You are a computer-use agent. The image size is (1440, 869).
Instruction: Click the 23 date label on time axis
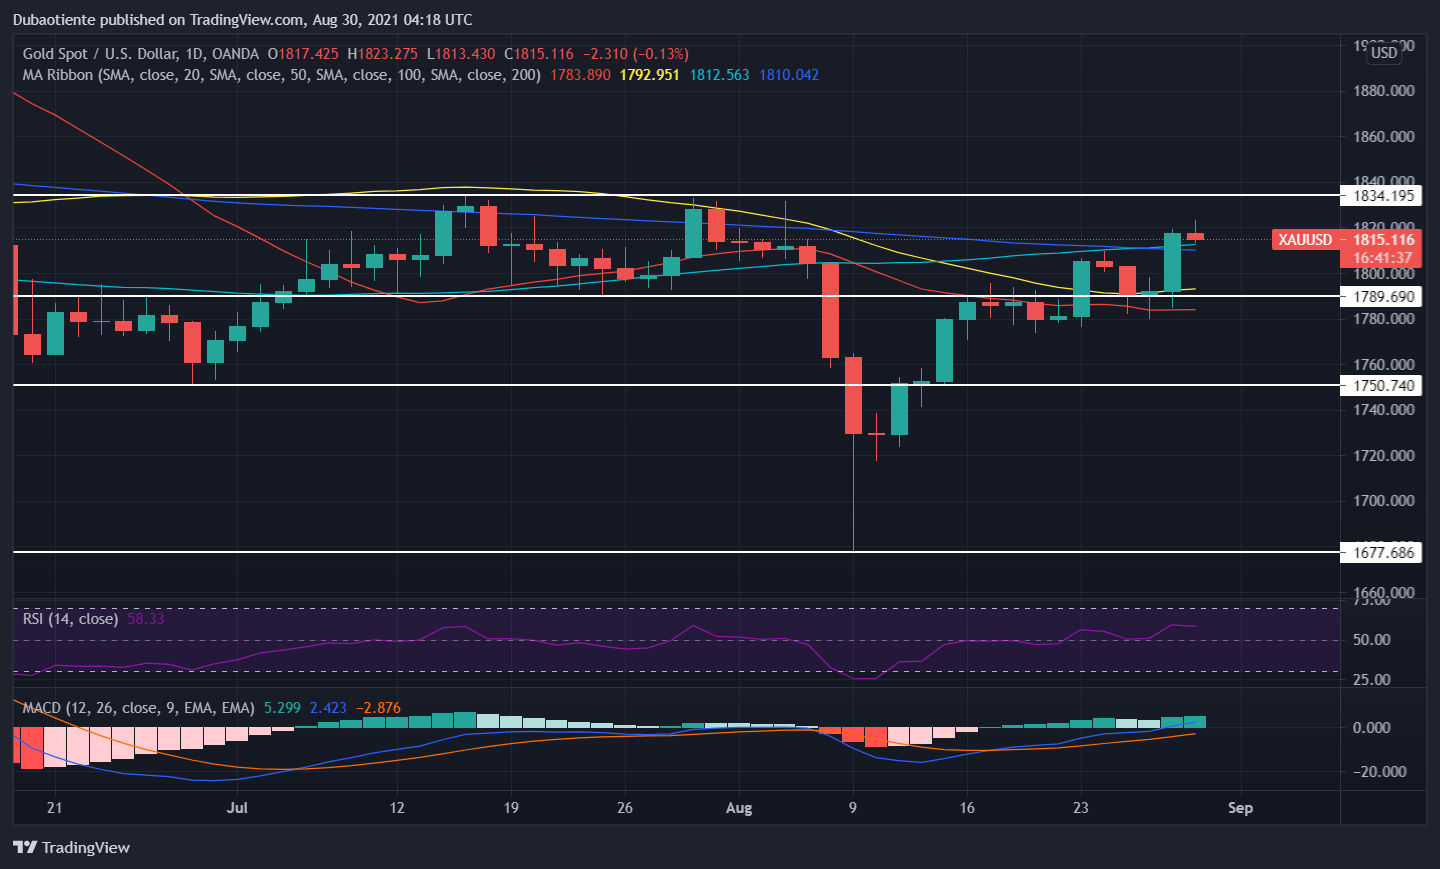1081,808
